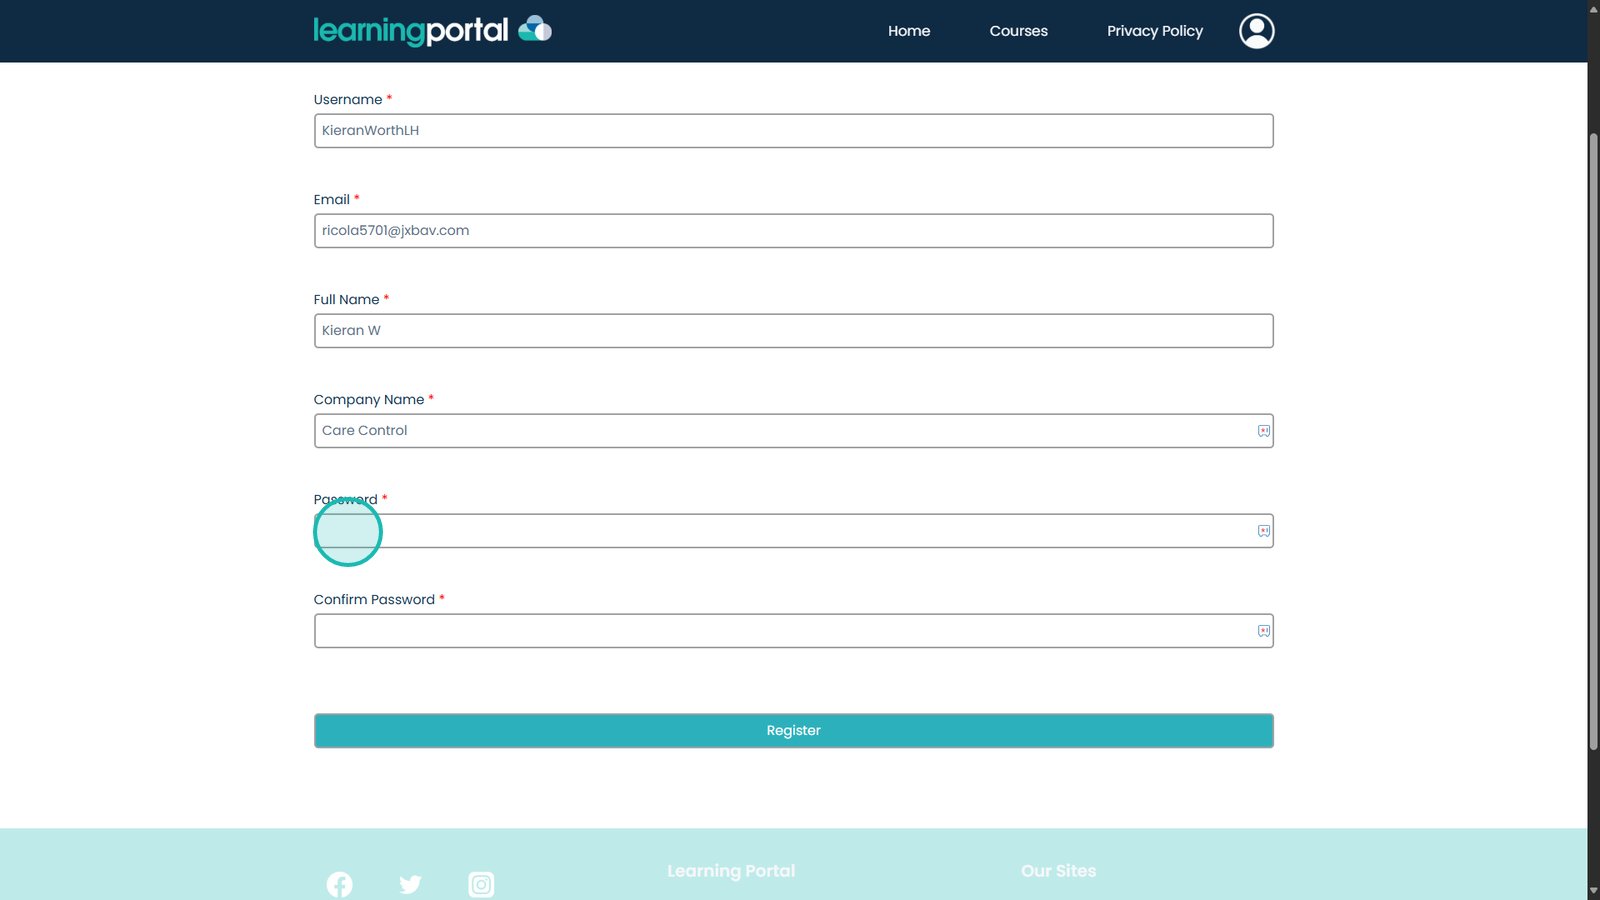Click the scrollbar down arrow

click(x=1593, y=891)
